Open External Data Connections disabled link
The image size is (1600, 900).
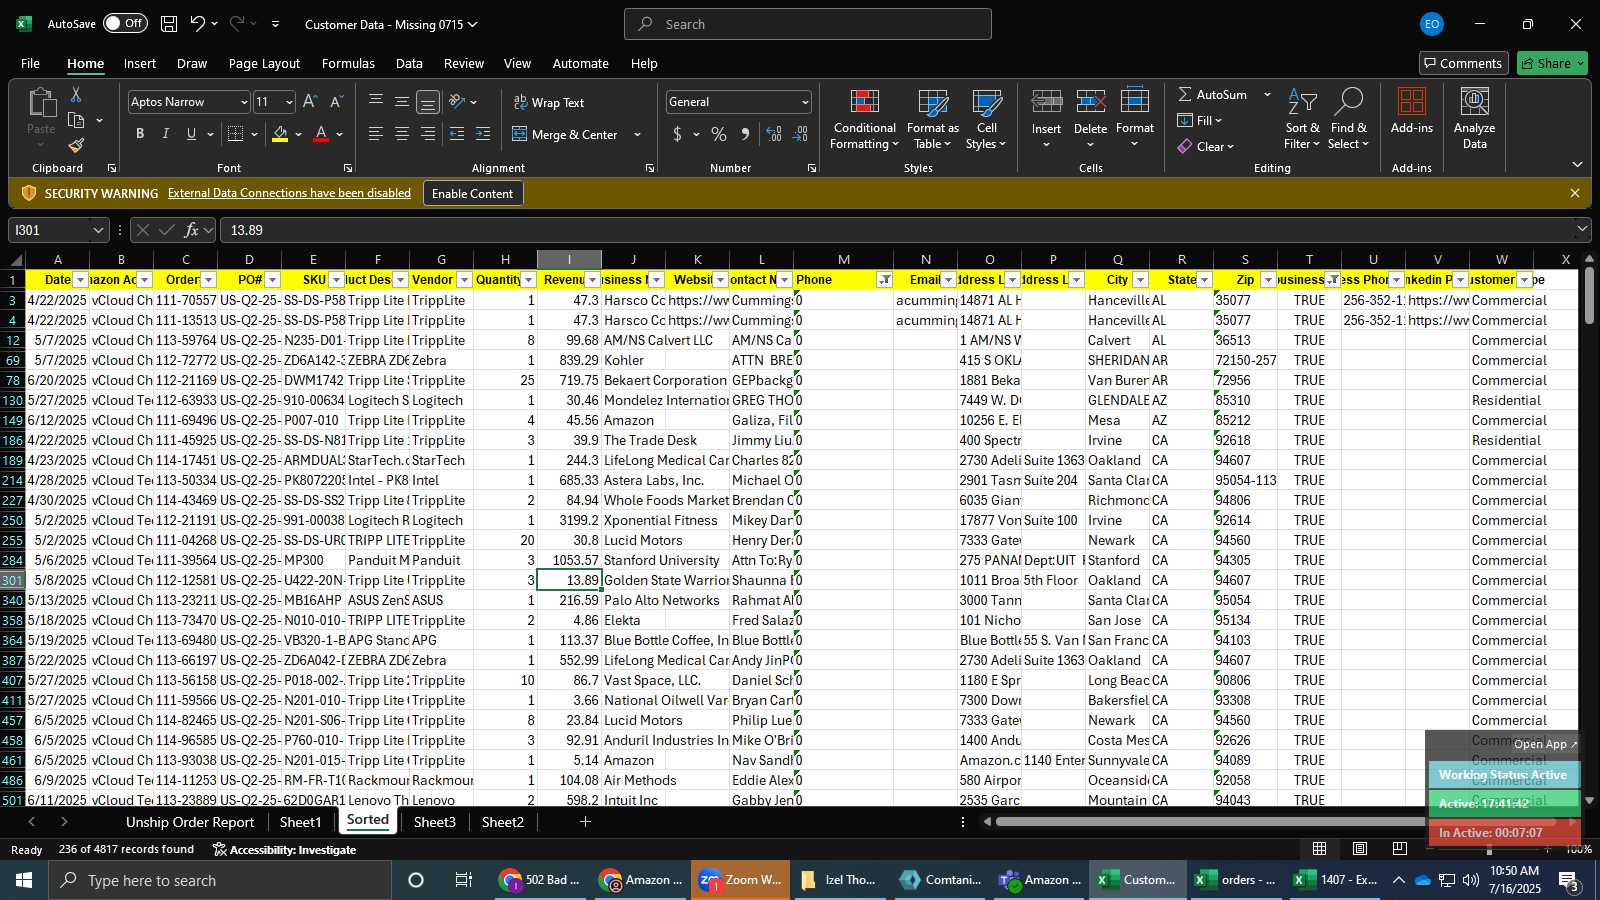pyautogui.click(x=289, y=193)
